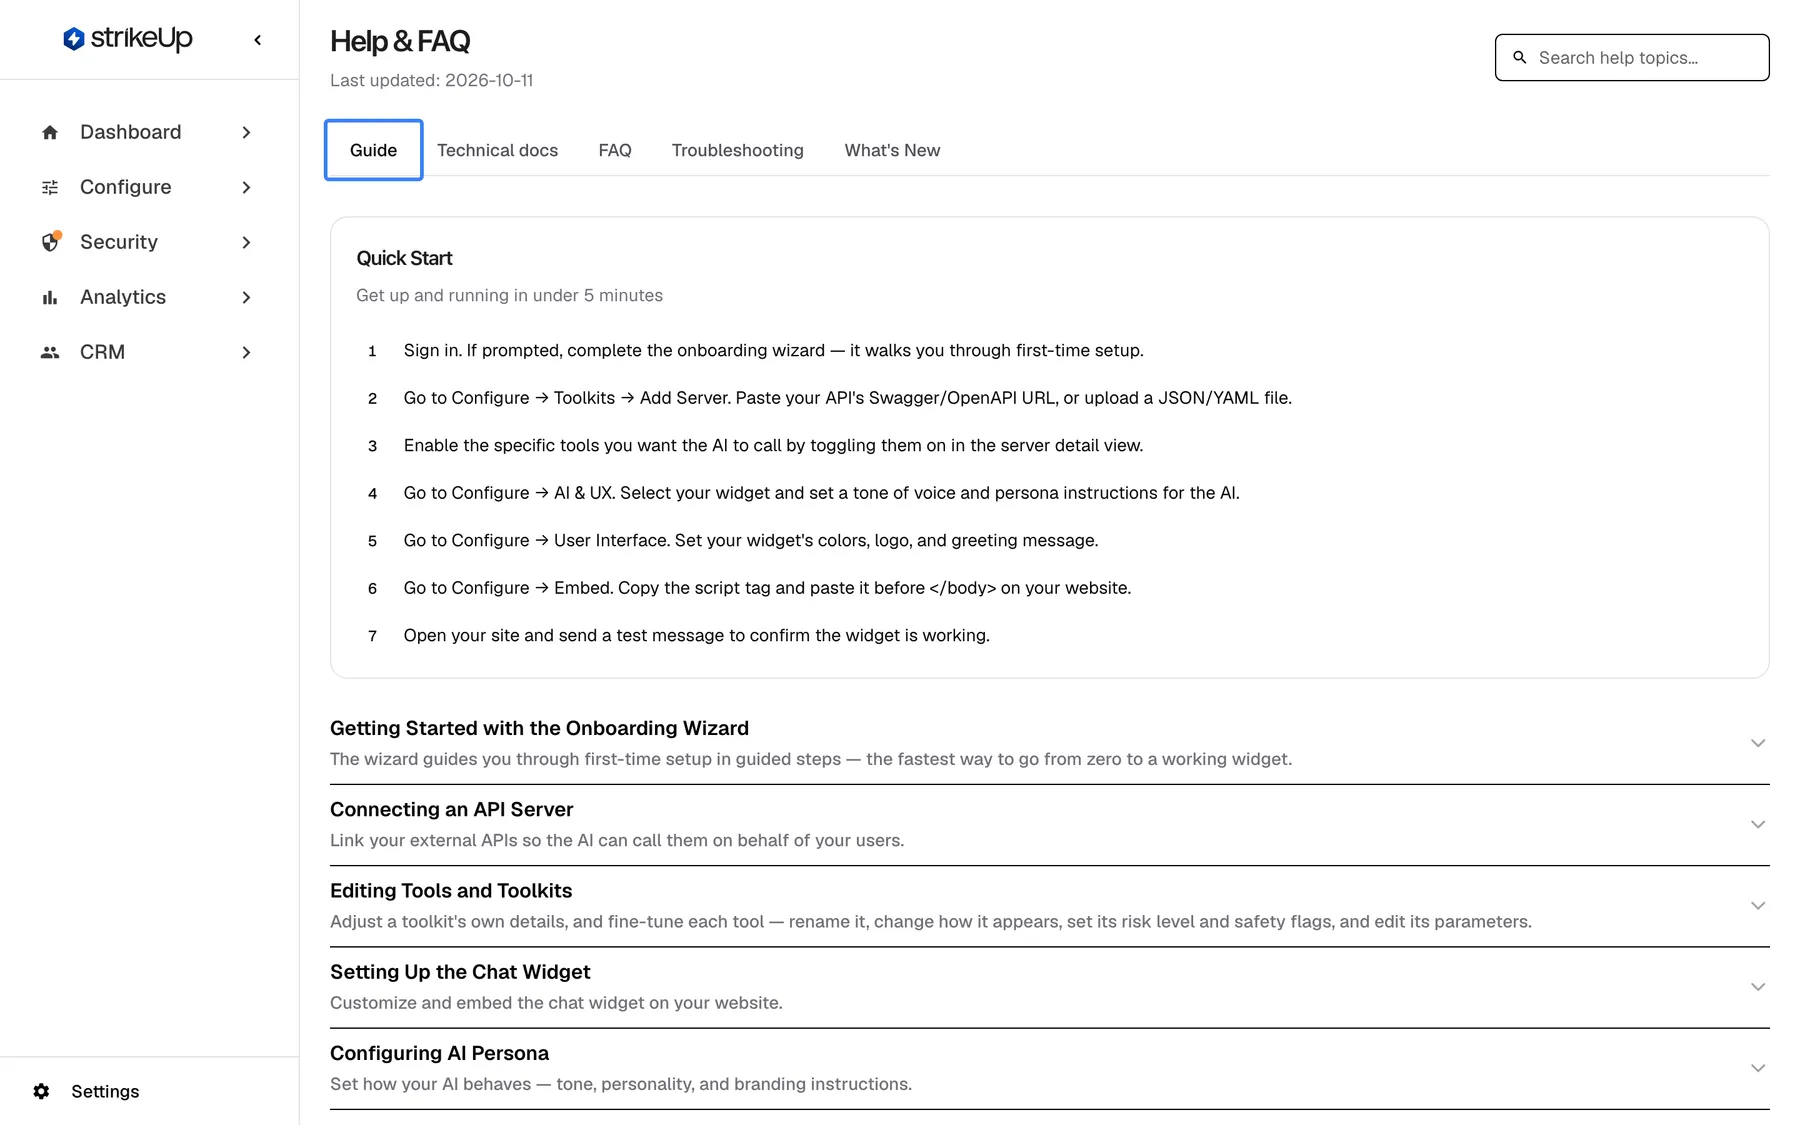Expand the Dashboard submenu chevron

pos(246,132)
